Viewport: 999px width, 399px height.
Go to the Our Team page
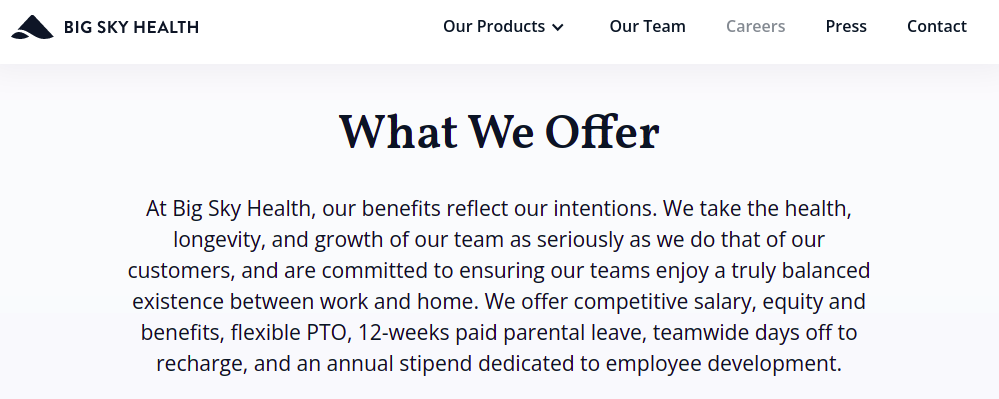click(x=647, y=26)
